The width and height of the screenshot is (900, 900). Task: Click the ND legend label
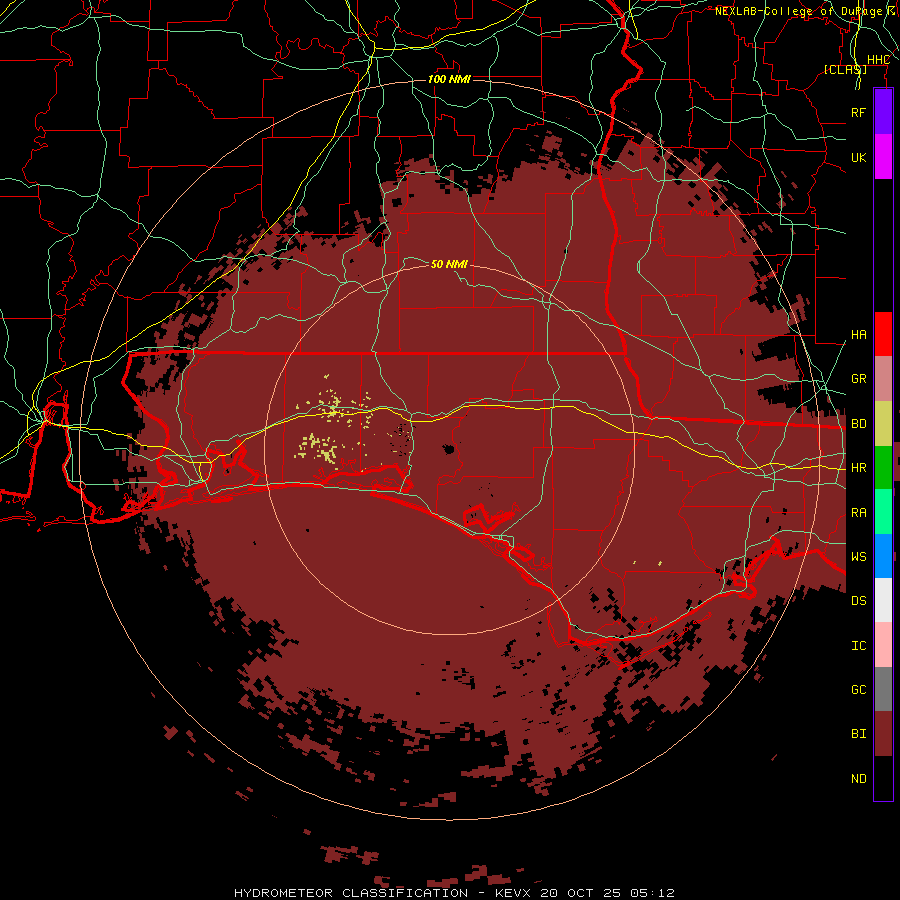coord(858,779)
